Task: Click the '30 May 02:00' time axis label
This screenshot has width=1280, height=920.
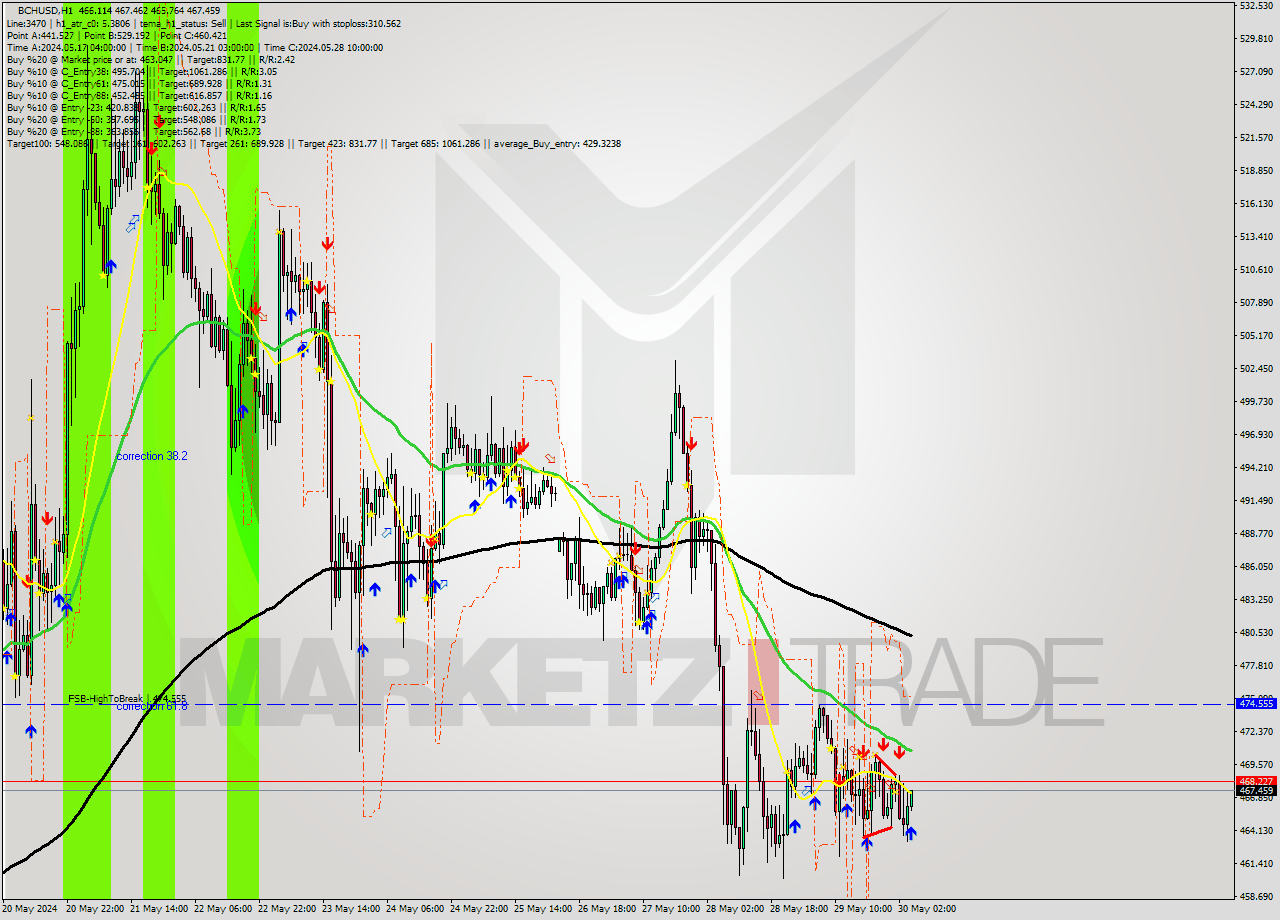Action: pos(927,909)
